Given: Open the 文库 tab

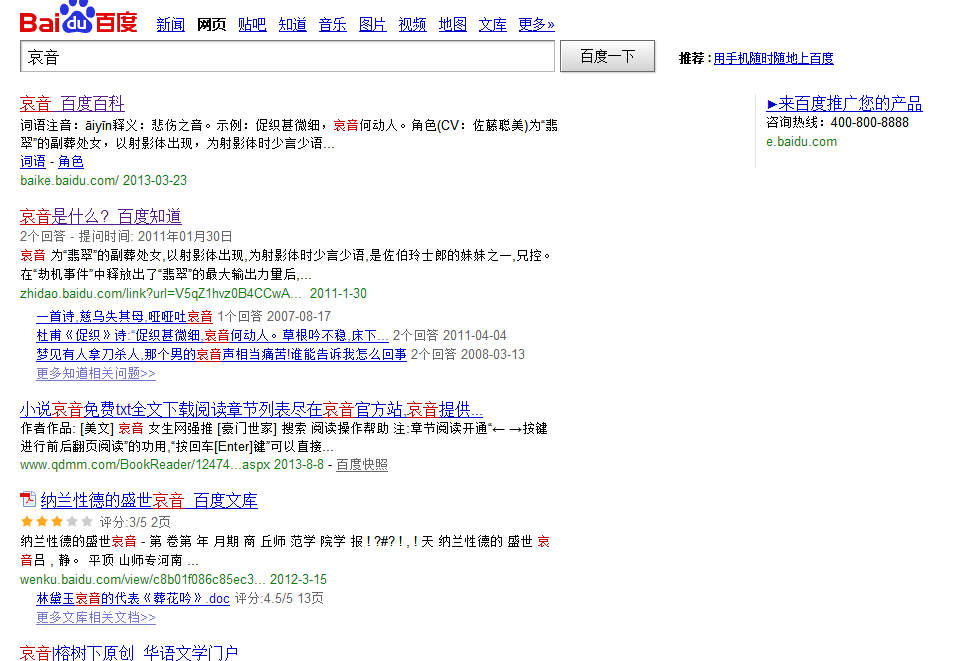Looking at the screenshot, I should (493, 25).
